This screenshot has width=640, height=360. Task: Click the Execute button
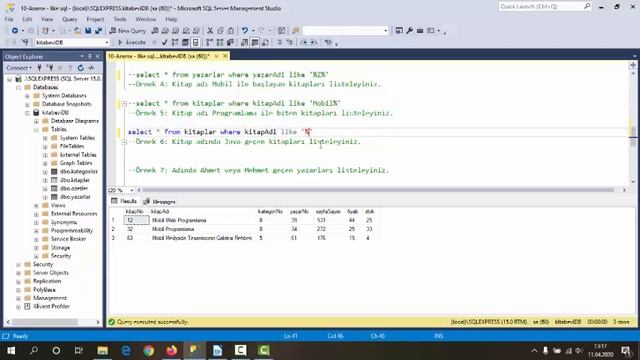(132, 42)
